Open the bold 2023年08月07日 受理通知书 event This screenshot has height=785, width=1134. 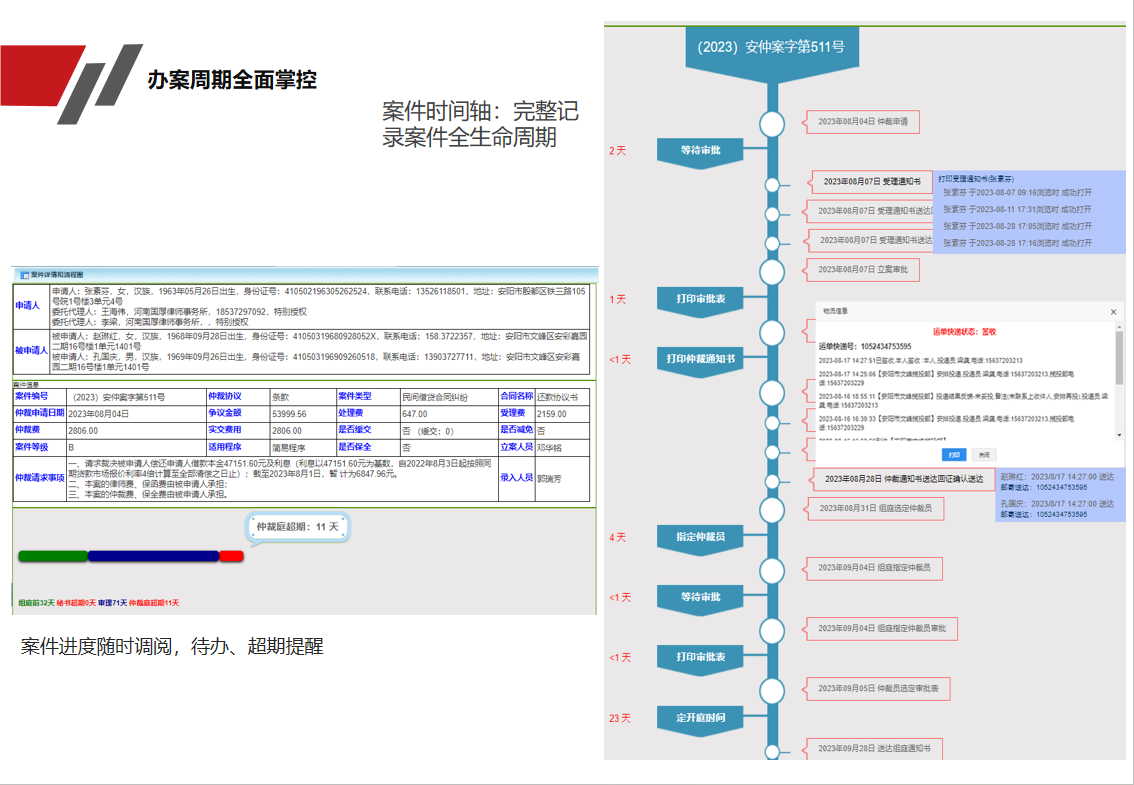[869, 182]
